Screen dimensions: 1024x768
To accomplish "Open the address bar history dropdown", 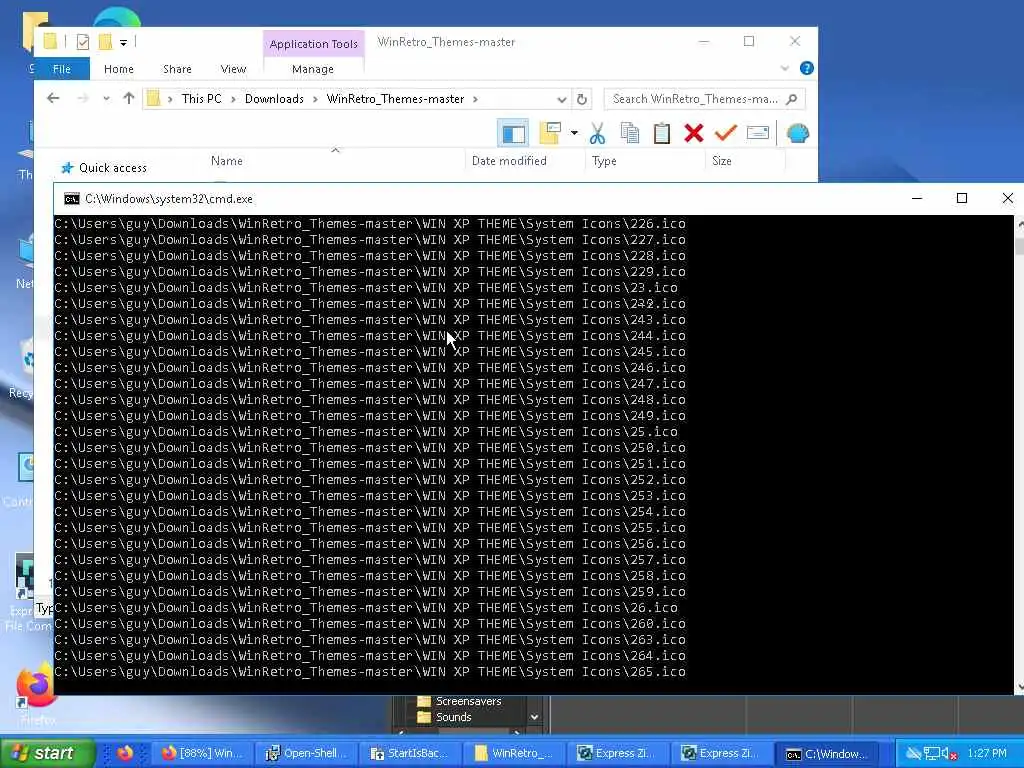I will tap(562, 99).
